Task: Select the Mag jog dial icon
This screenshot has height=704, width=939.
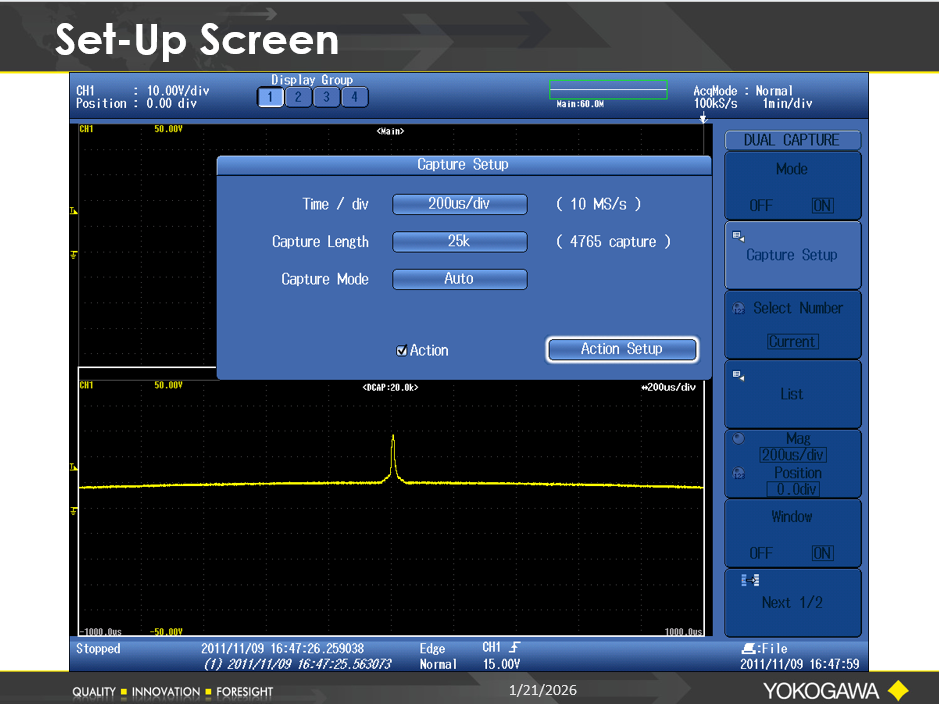Action: [739, 439]
